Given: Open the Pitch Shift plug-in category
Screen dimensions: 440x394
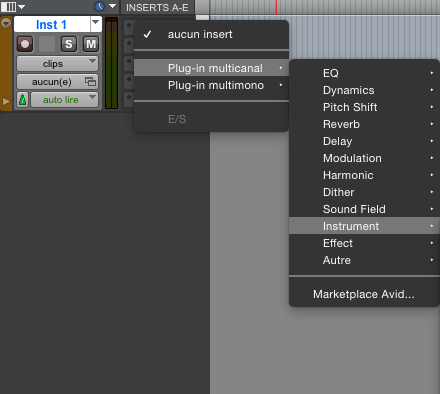Looking at the screenshot, I should 364,107.
